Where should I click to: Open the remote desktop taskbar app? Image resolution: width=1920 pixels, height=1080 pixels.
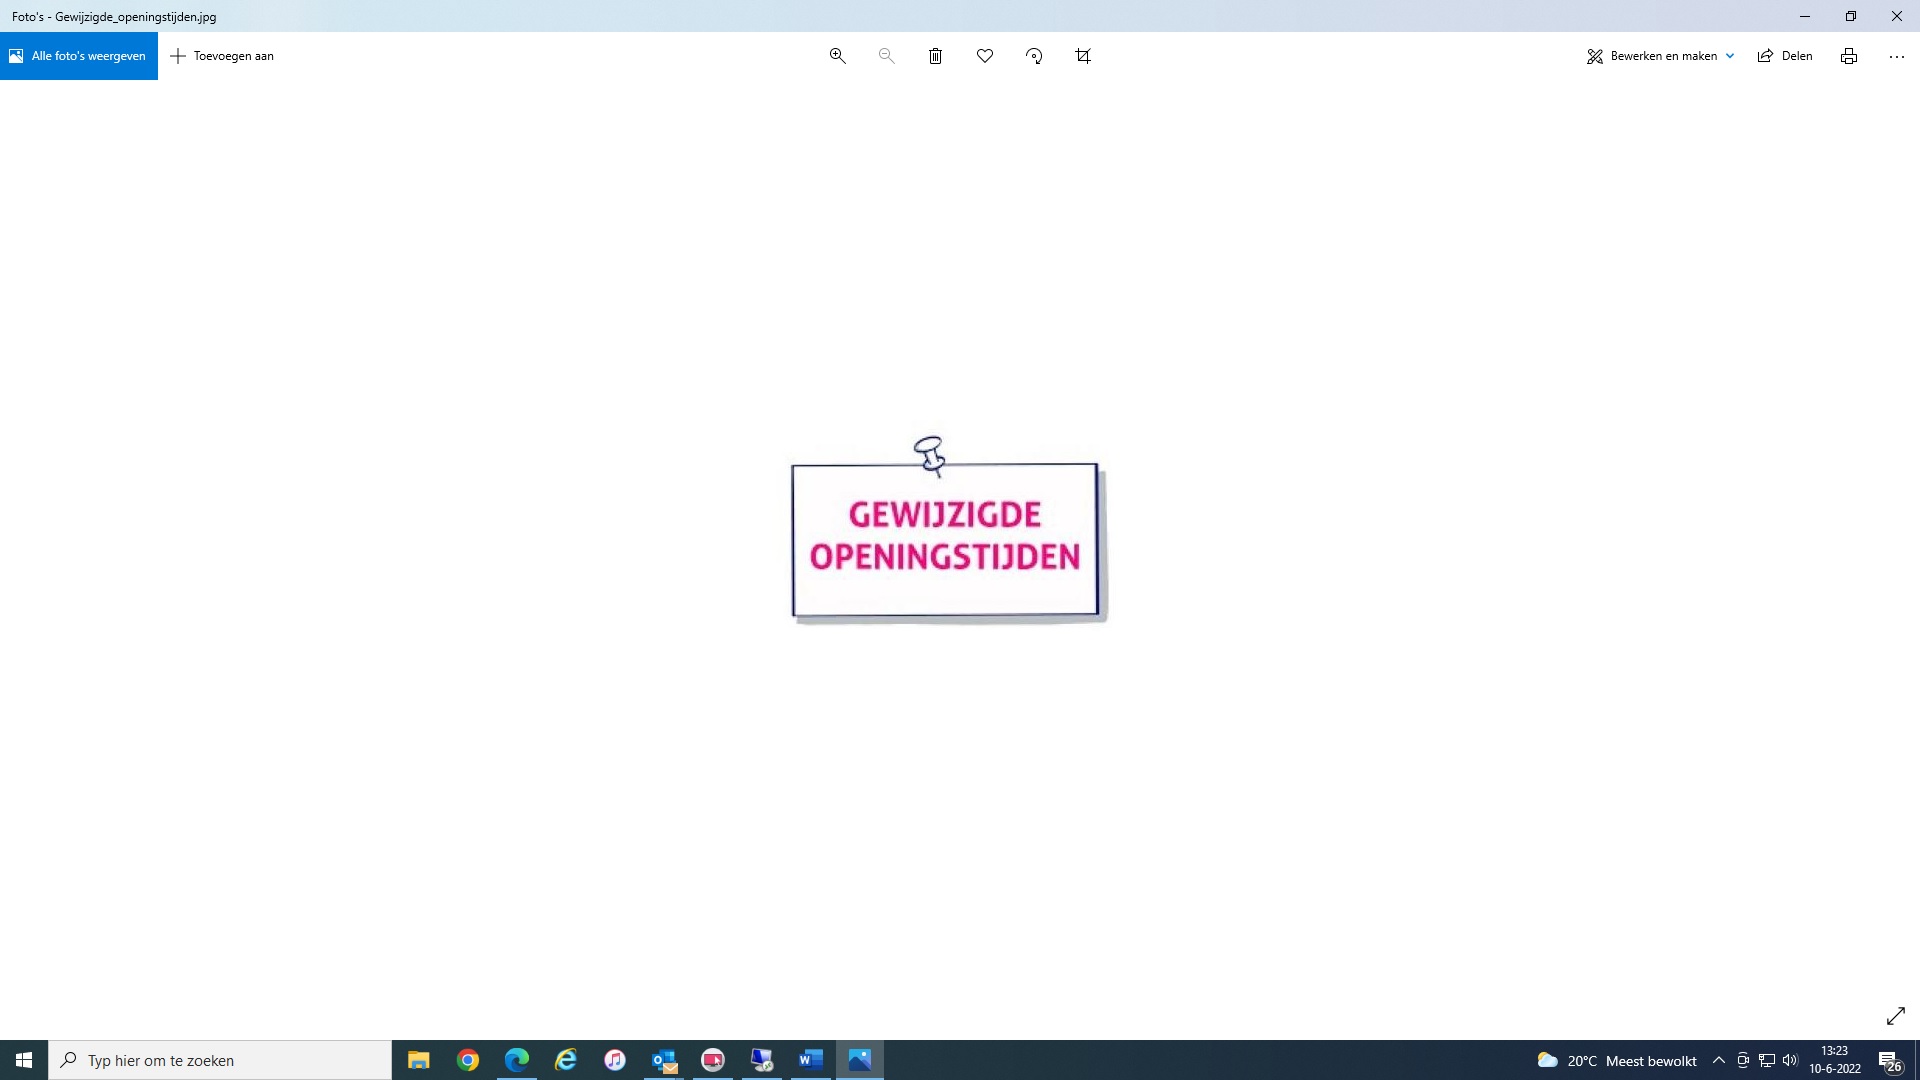click(762, 1060)
